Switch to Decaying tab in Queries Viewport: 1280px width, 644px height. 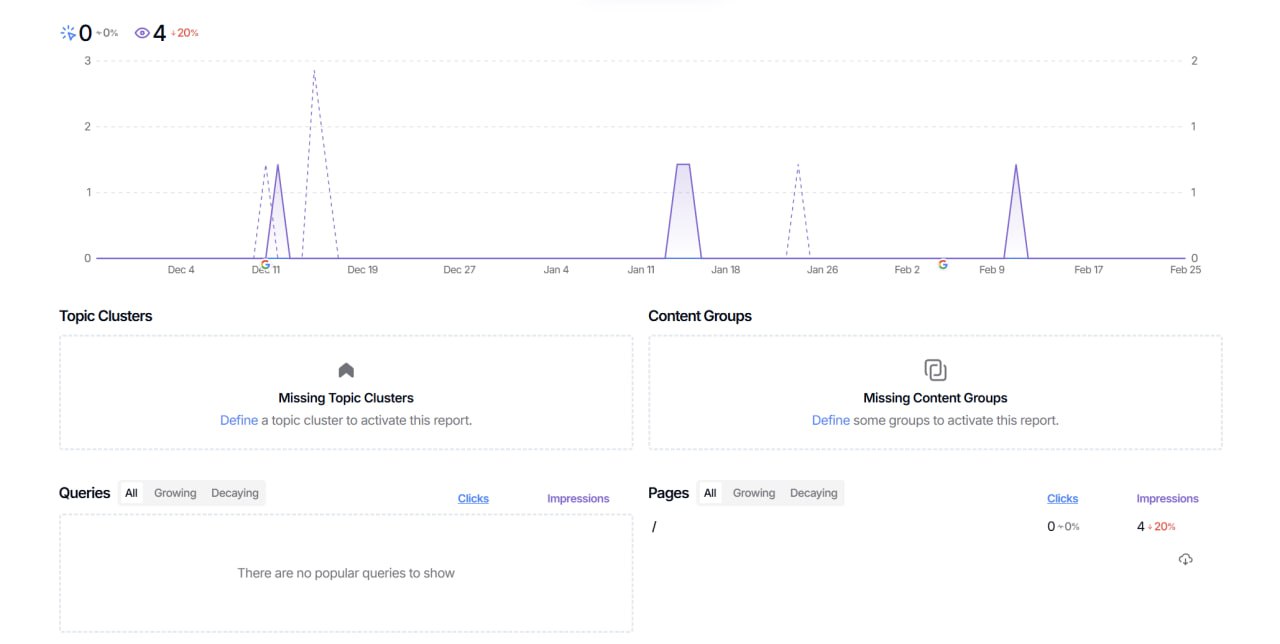pyautogui.click(x=235, y=493)
